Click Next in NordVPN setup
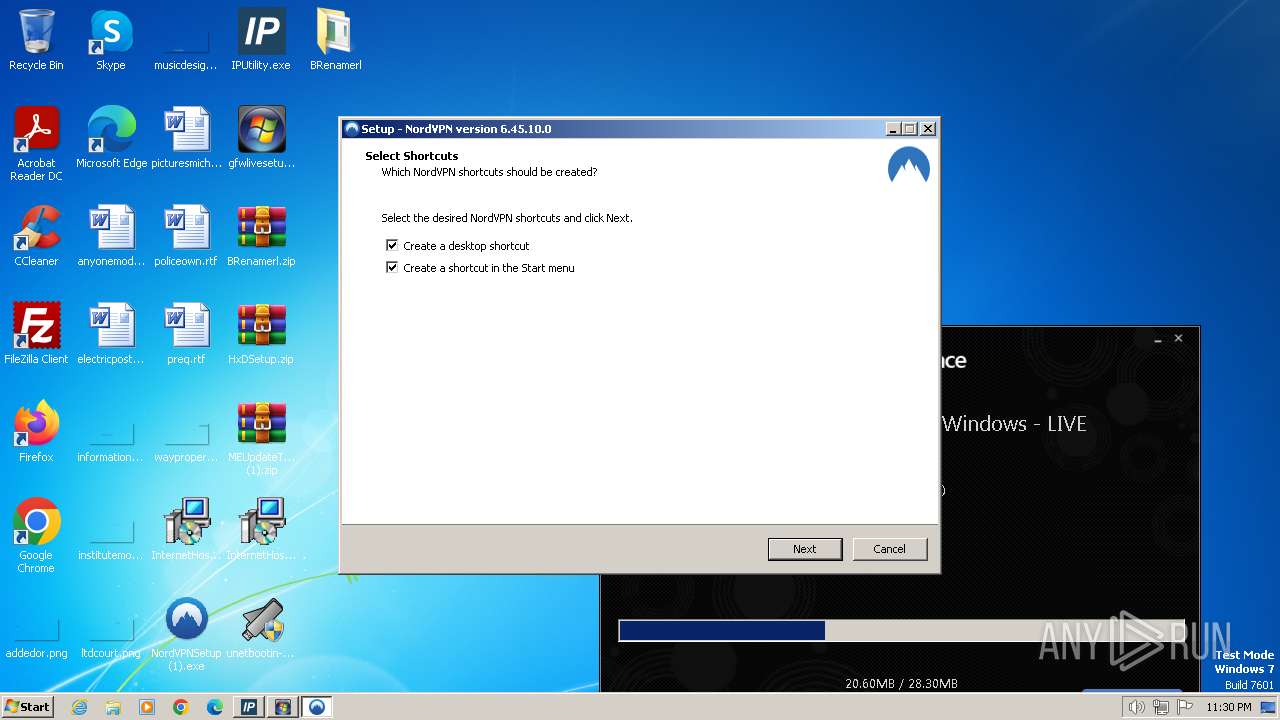1280x720 pixels. [x=804, y=549]
